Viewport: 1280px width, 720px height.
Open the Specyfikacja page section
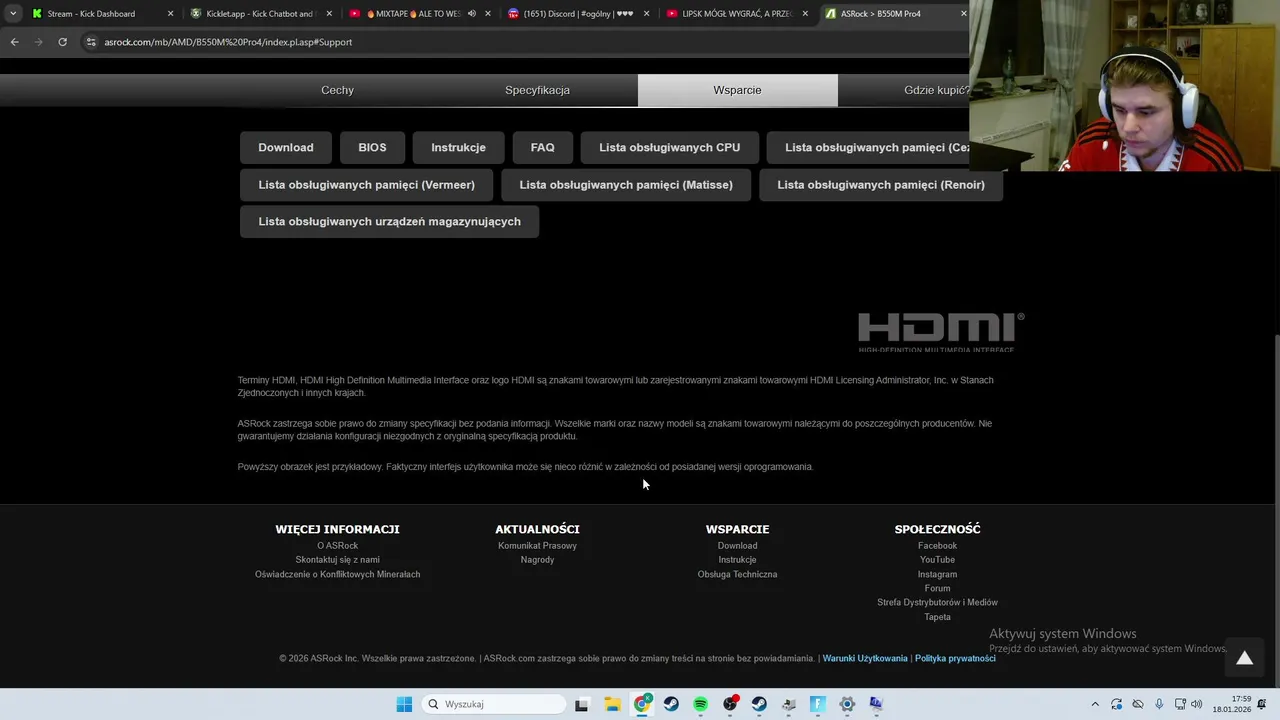(537, 90)
